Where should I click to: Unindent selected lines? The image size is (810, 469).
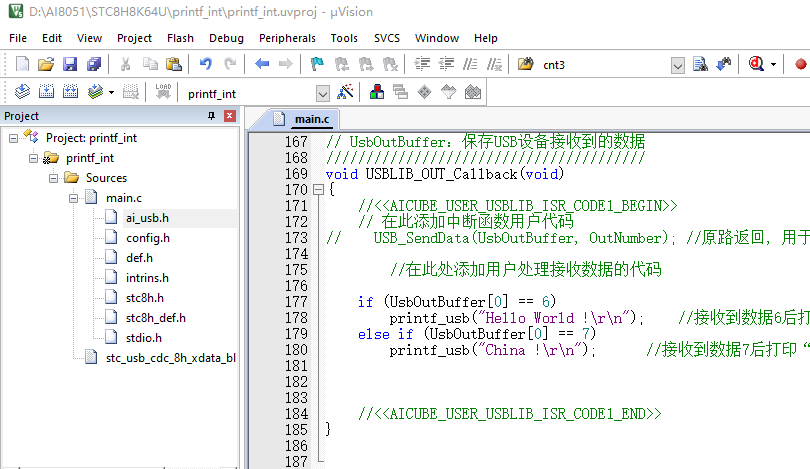click(446, 64)
